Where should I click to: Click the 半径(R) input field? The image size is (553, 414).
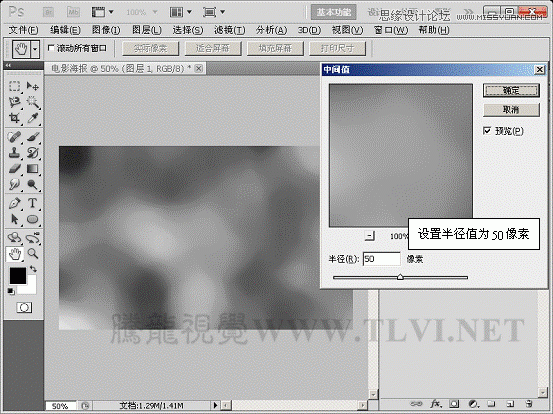(x=382, y=259)
